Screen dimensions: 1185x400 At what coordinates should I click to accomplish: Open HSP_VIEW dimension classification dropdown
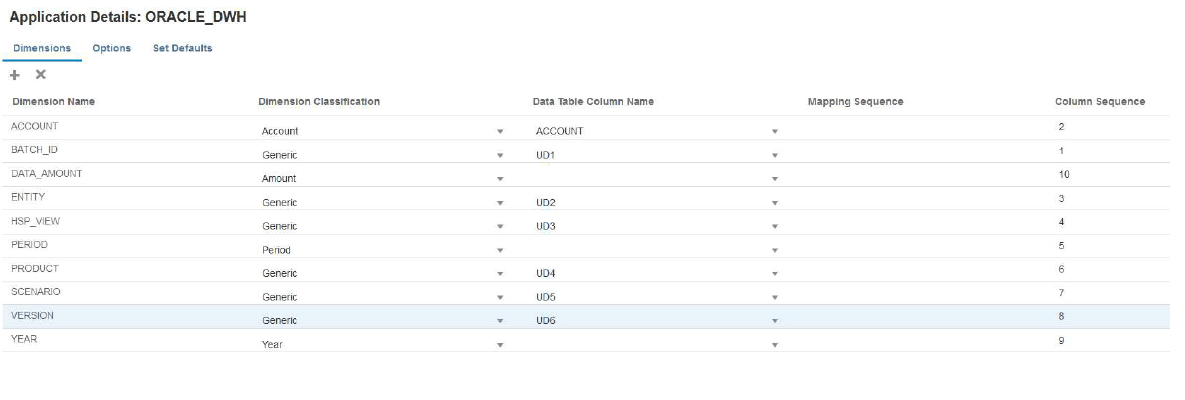499,226
